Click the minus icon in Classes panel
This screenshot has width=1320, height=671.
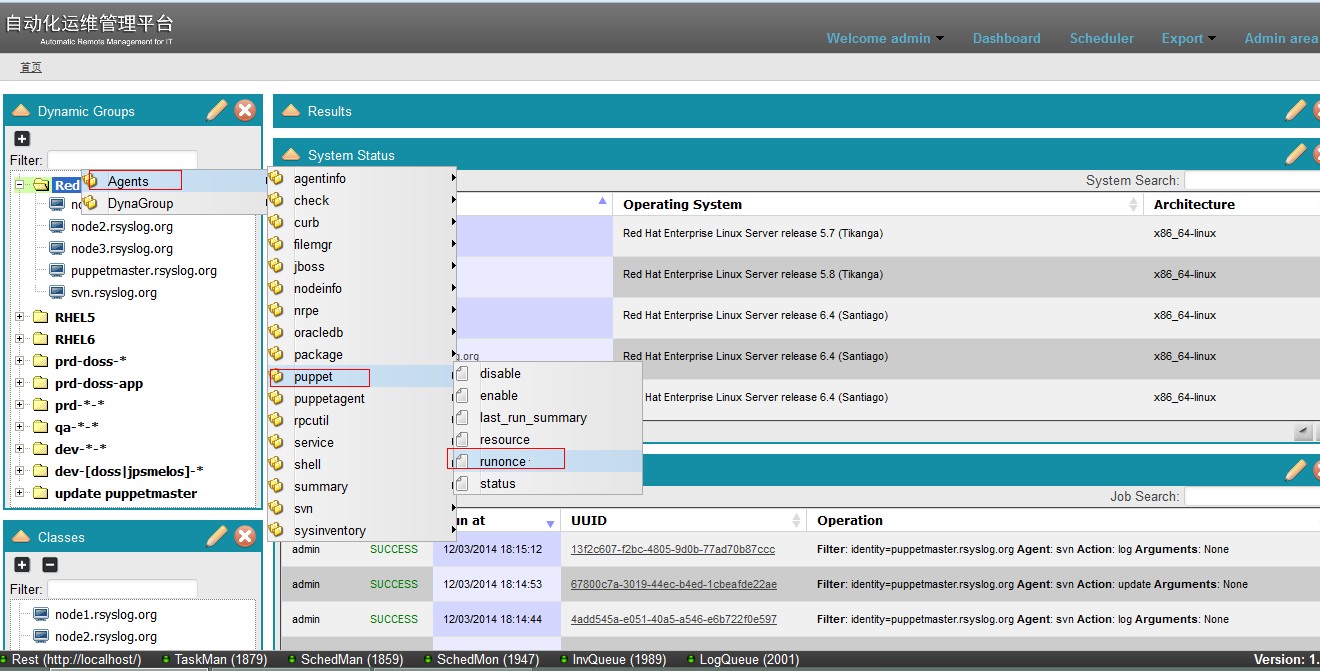(x=50, y=565)
